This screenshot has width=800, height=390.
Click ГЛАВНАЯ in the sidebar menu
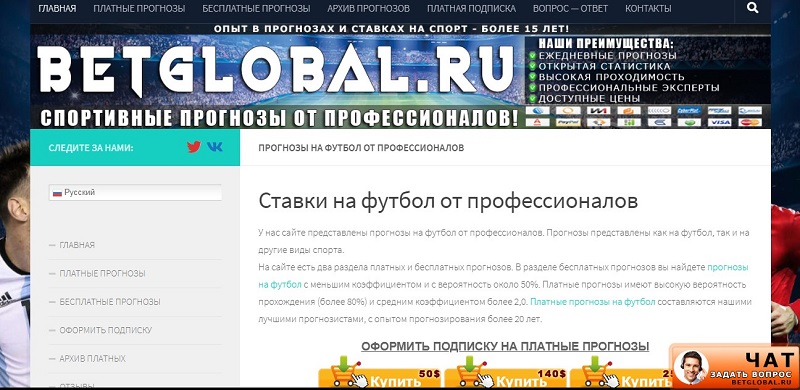click(x=77, y=245)
